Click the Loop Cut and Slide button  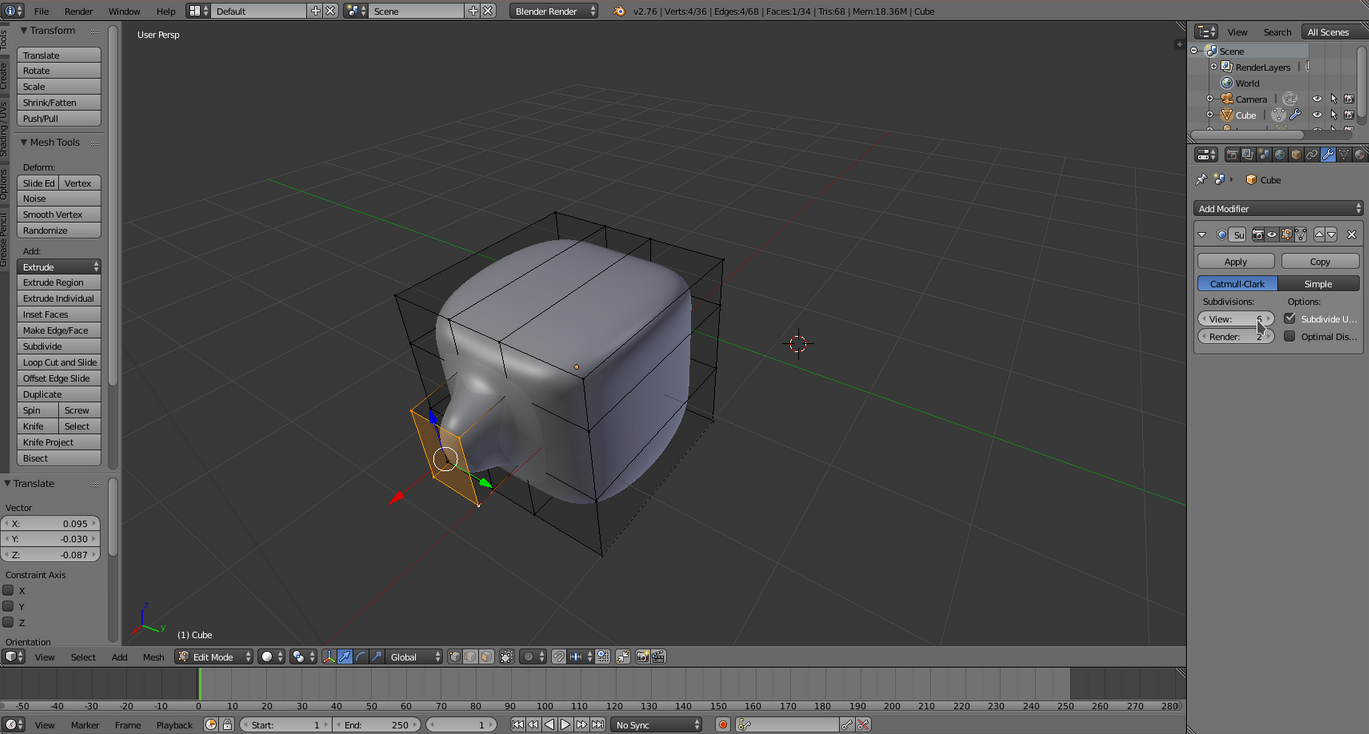point(60,363)
